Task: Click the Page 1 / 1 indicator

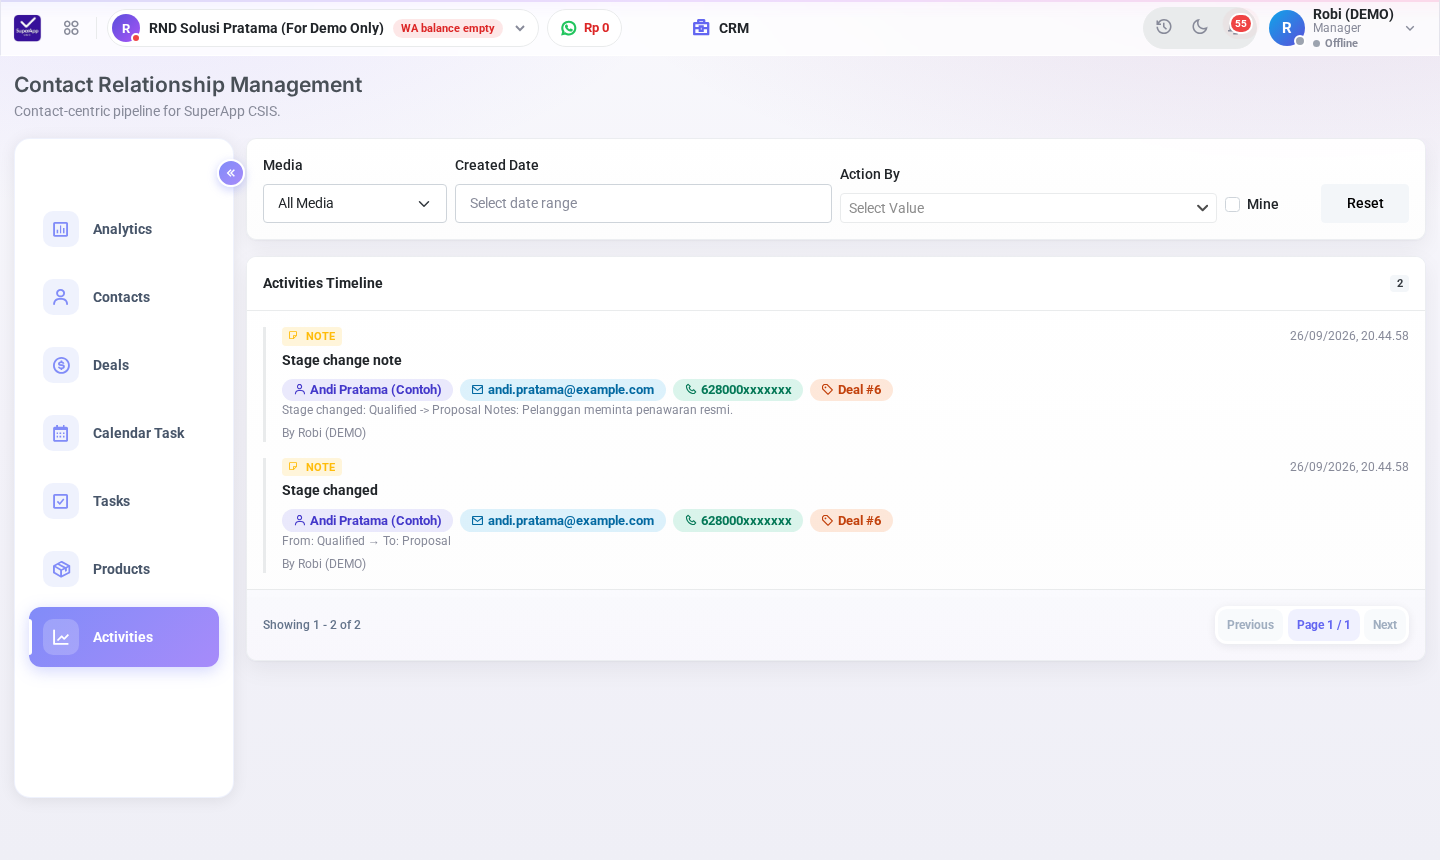Action: [1324, 625]
